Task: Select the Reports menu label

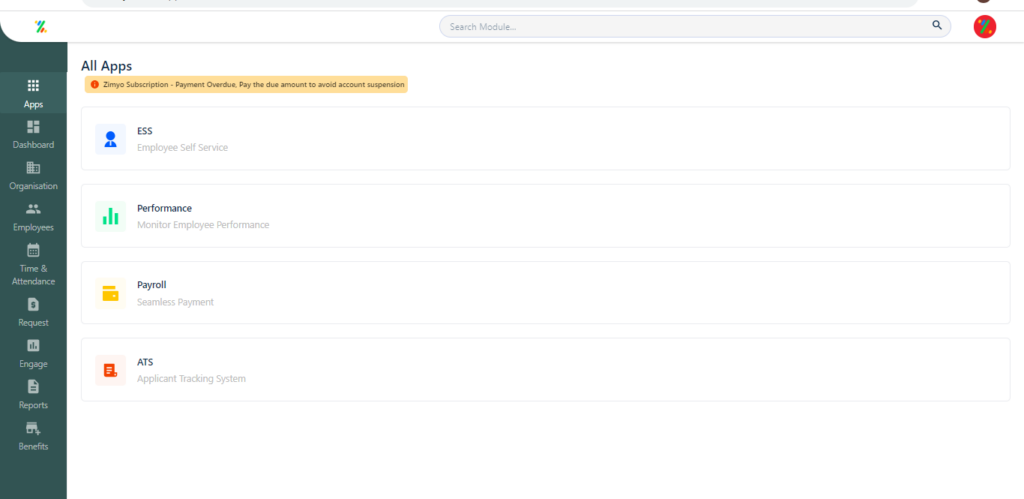Action: (33, 406)
